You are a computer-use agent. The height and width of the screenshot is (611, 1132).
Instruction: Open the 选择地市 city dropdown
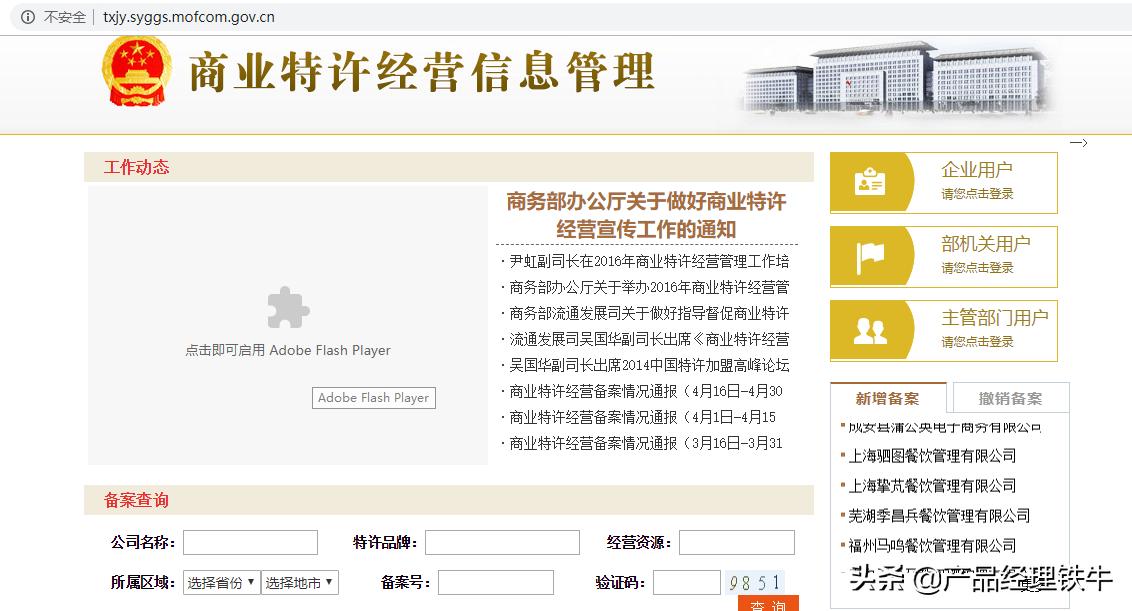tap(300, 581)
